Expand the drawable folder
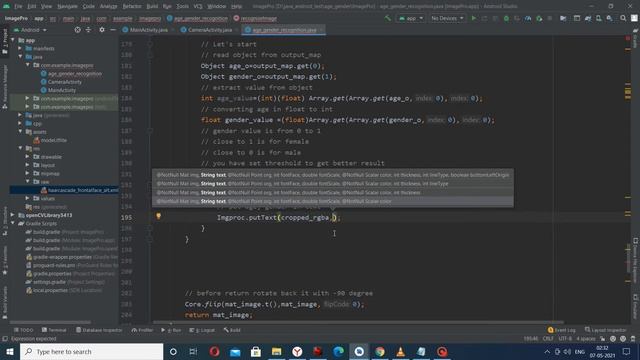Viewport: 640px width, 360px height. (27, 157)
